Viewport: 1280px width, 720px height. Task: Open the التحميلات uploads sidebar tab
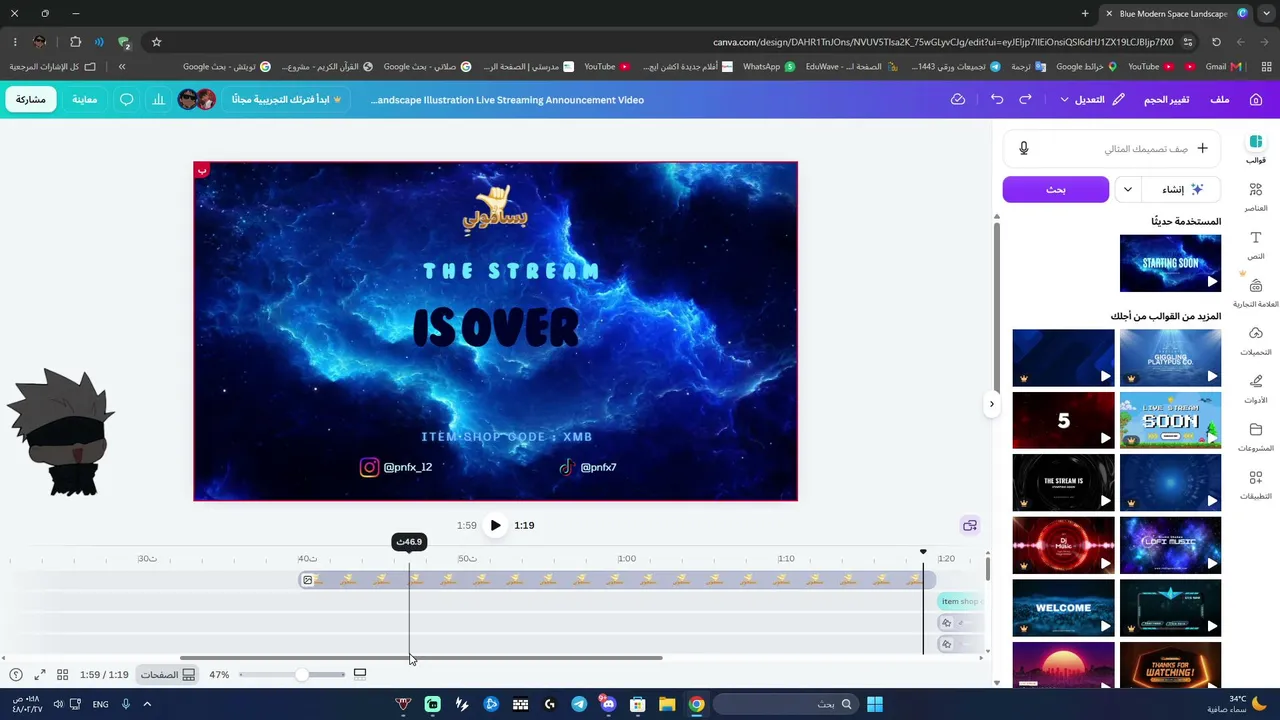(1255, 341)
